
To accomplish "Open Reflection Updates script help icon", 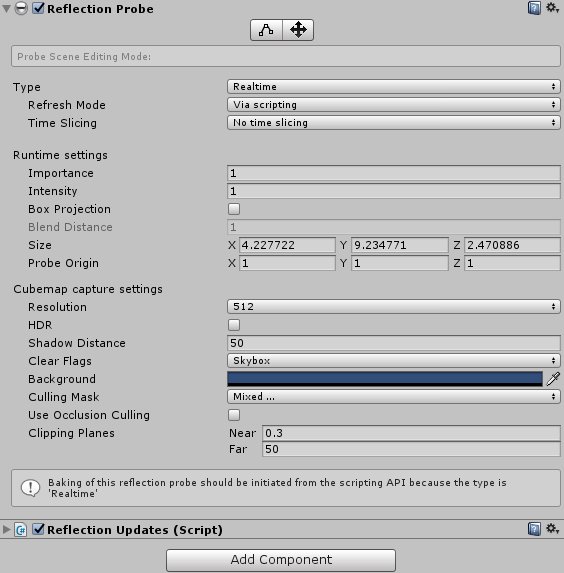I will pos(534,529).
